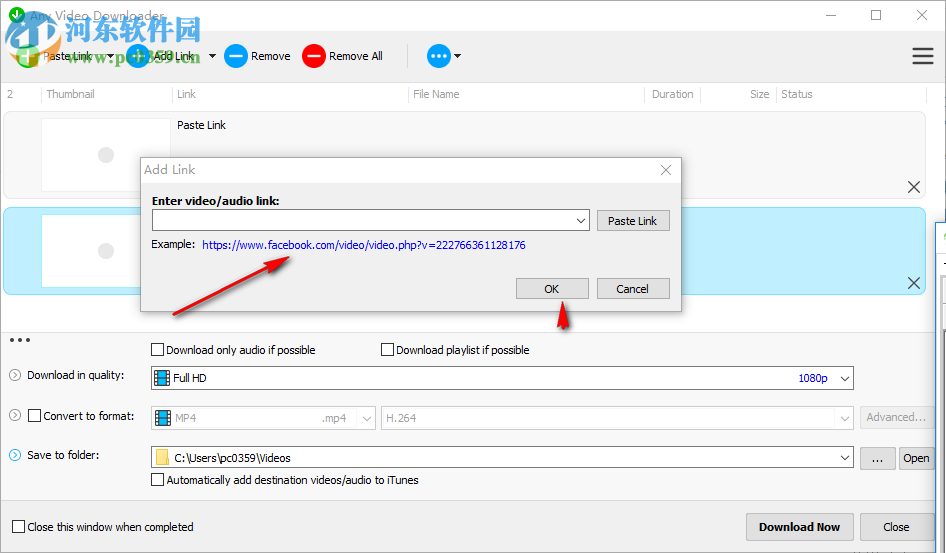Maximize the Any Video Downloader window
Viewport: 946px width, 553px height.
point(876,15)
